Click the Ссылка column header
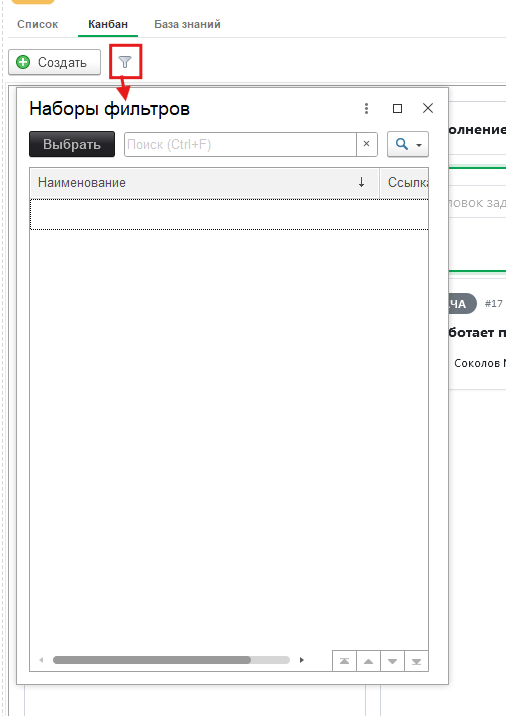506x716 pixels. pyautogui.click(x=405, y=183)
